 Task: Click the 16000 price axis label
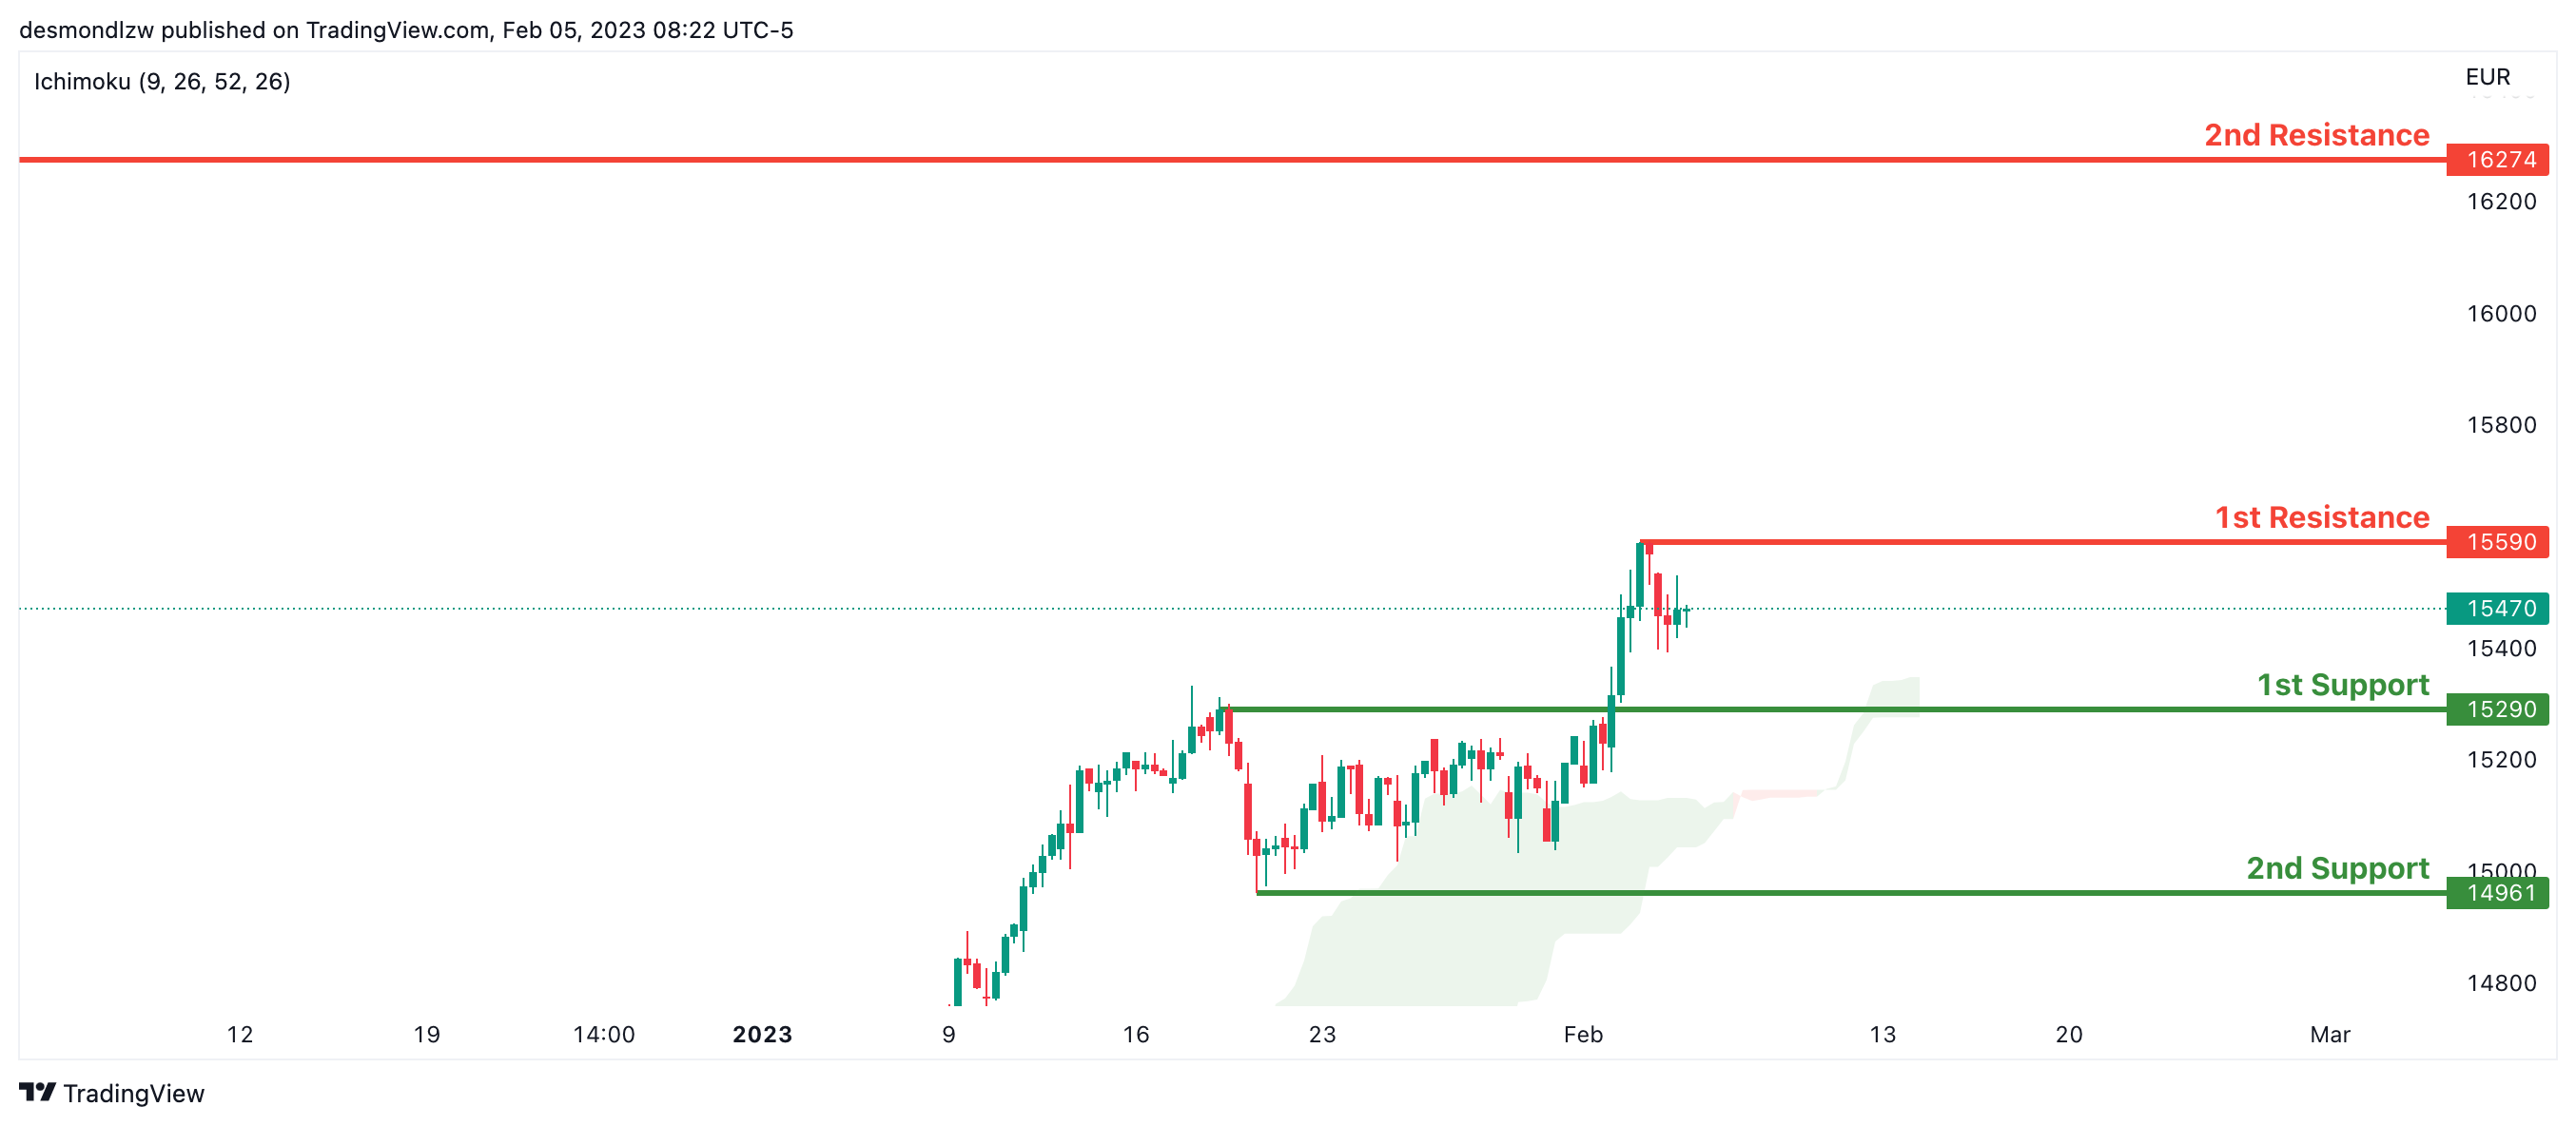[2501, 314]
